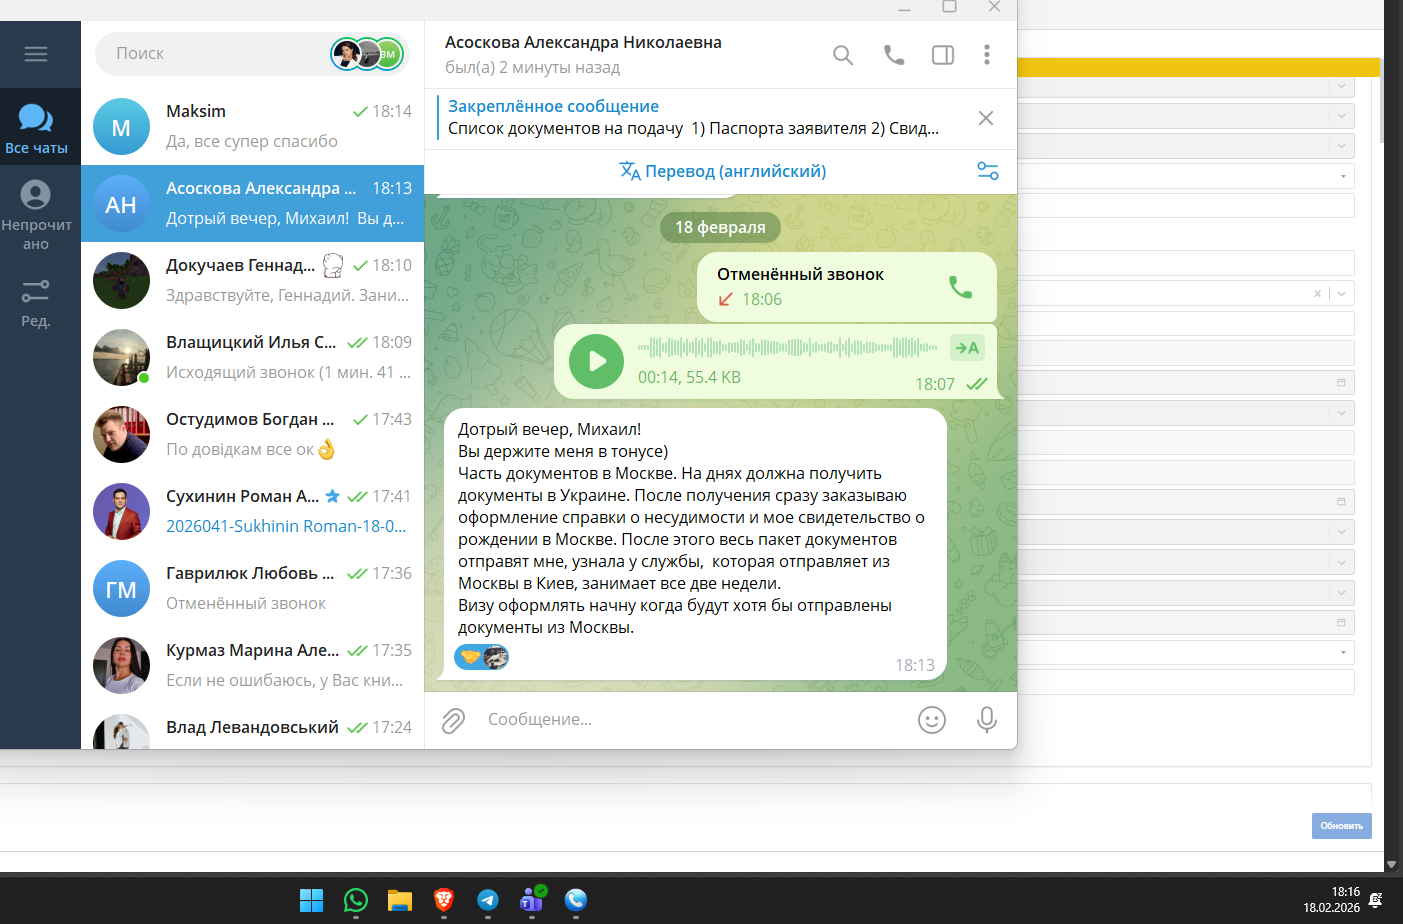1403x924 pixels.
Task: Click the blue M avatar of Maksim
Action: [x=121, y=127]
